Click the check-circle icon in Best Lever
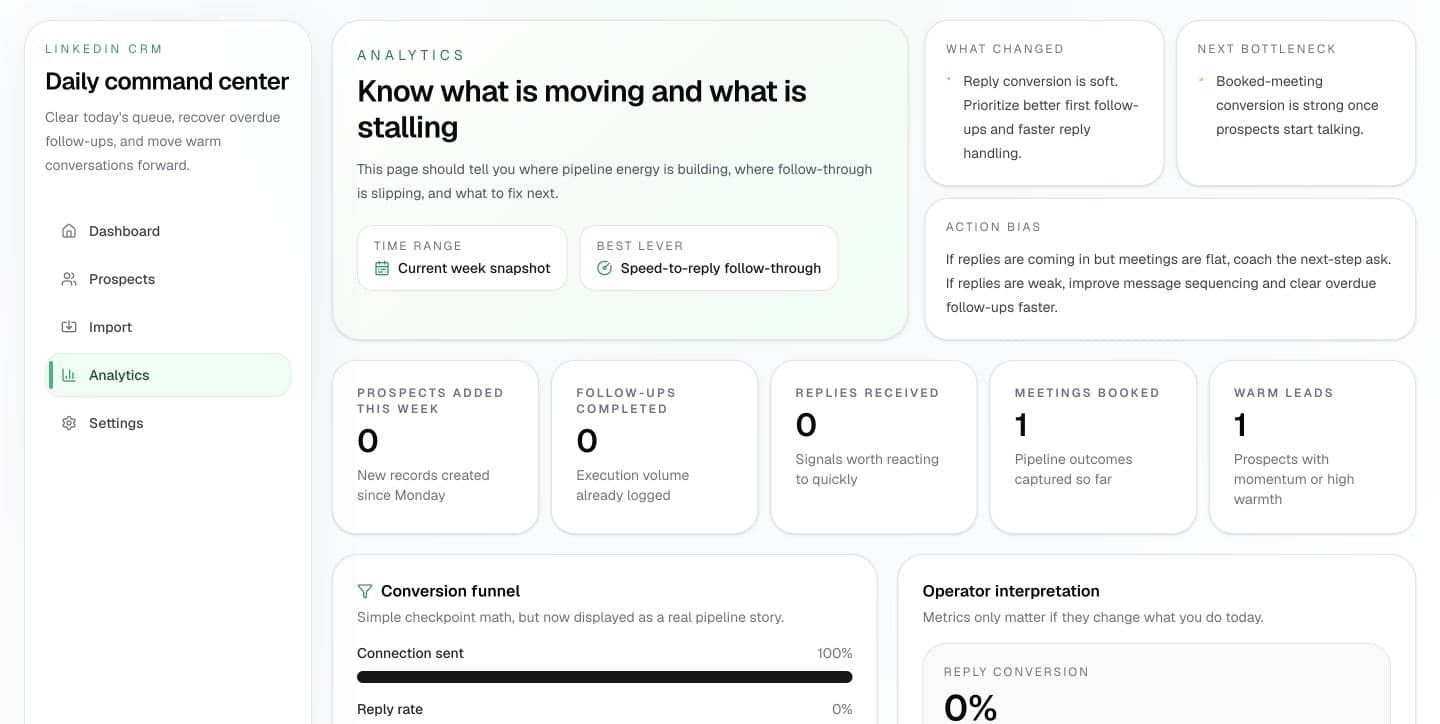The image size is (1440, 724). [604, 268]
